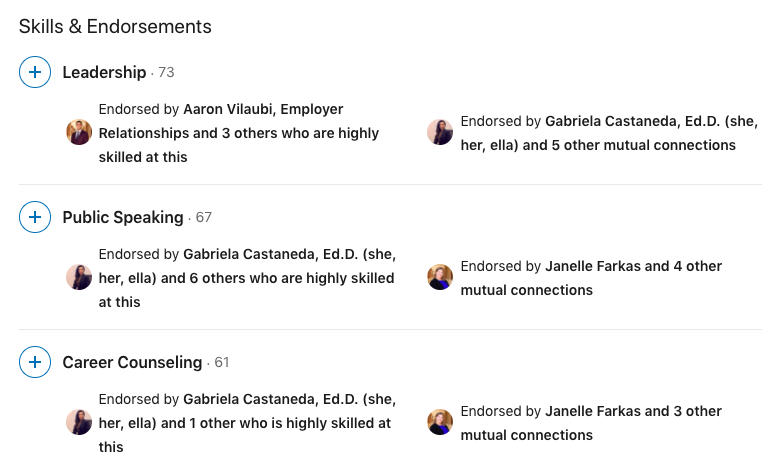Open Public Speaking's 6 others highly skilled text
The height and width of the screenshot is (475, 784).
[x=245, y=278]
